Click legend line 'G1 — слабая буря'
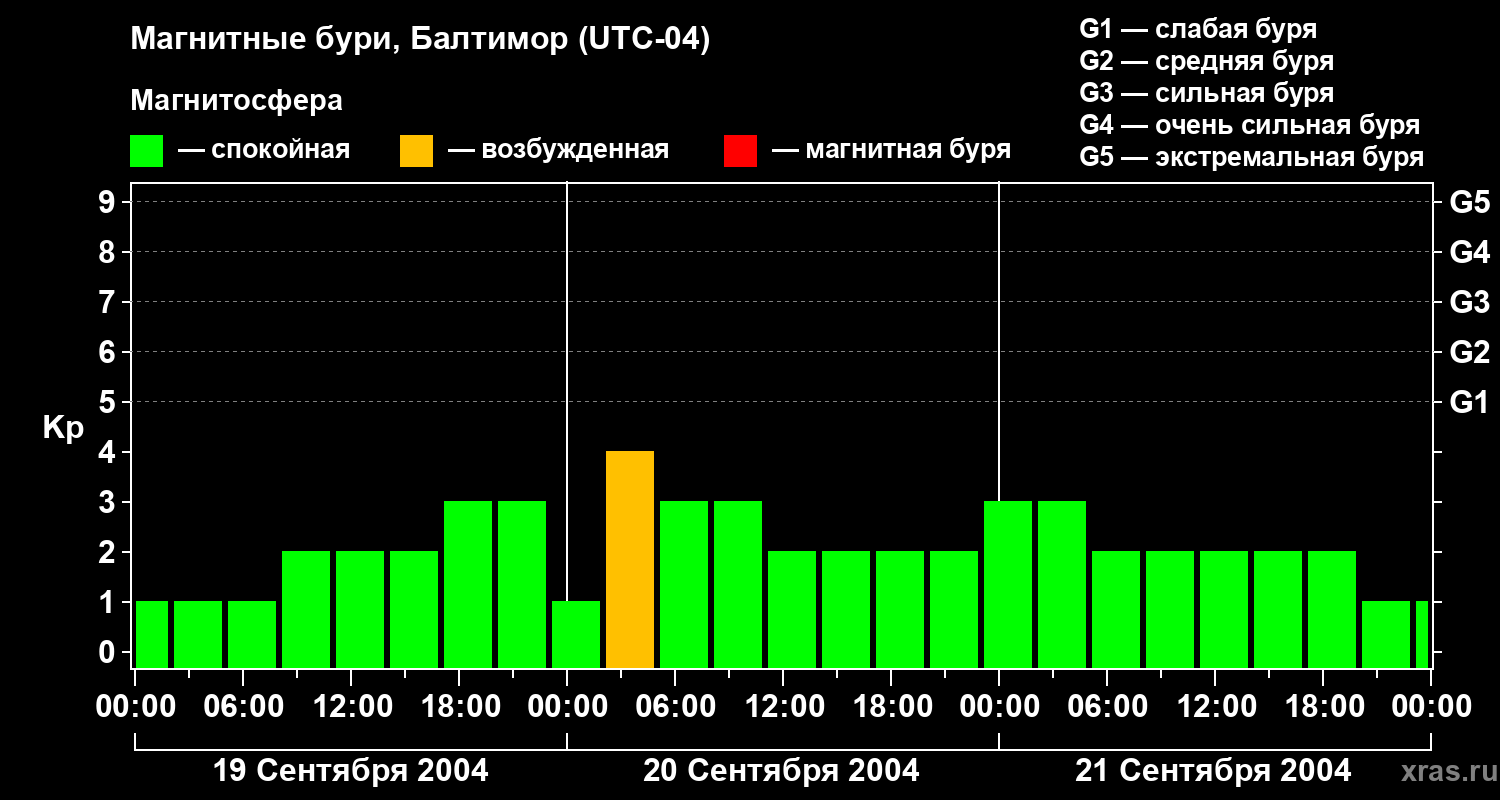This screenshot has height=800, width=1500. 1198,29
